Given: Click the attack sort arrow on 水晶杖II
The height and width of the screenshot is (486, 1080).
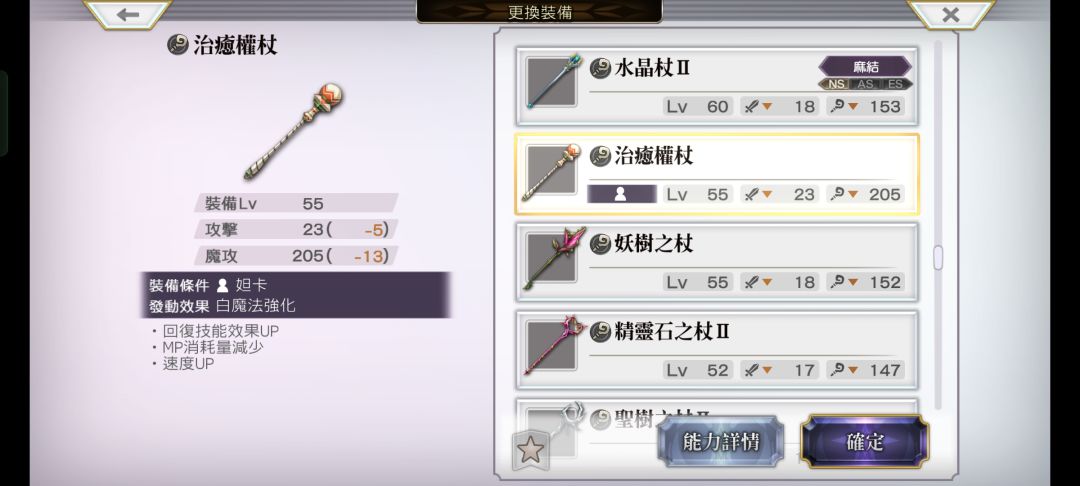Looking at the screenshot, I should [x=767, y=107].
